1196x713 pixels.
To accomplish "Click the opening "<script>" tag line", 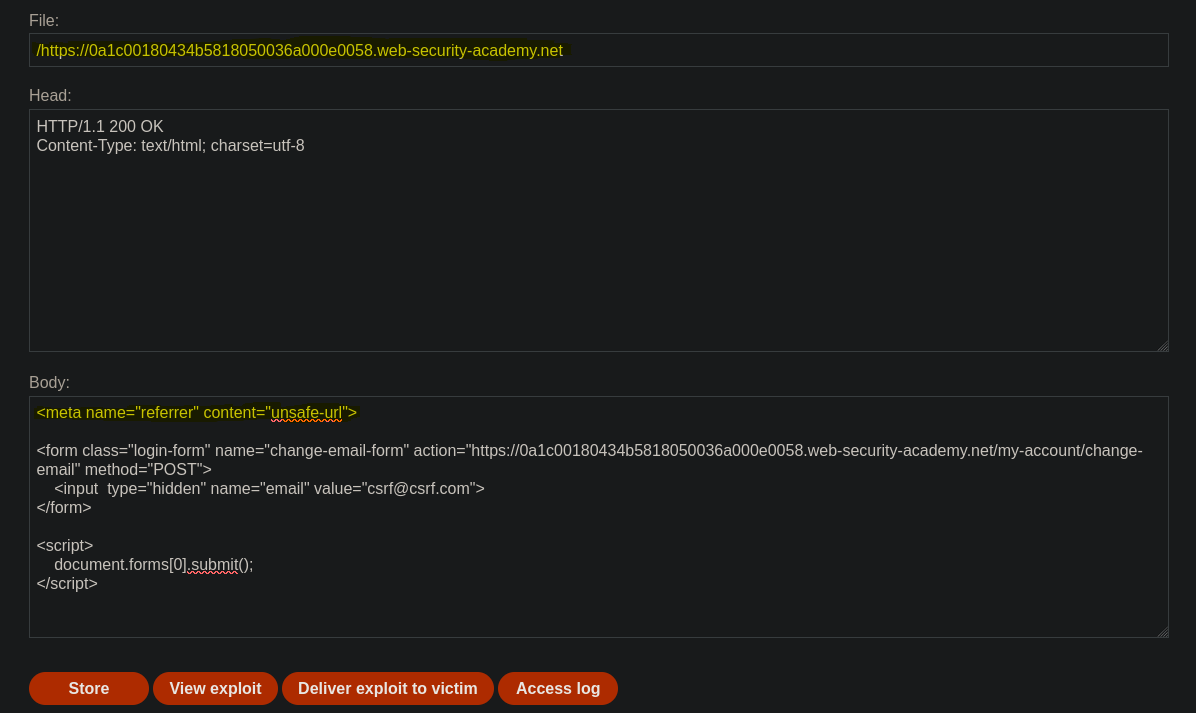I will 65,545.
